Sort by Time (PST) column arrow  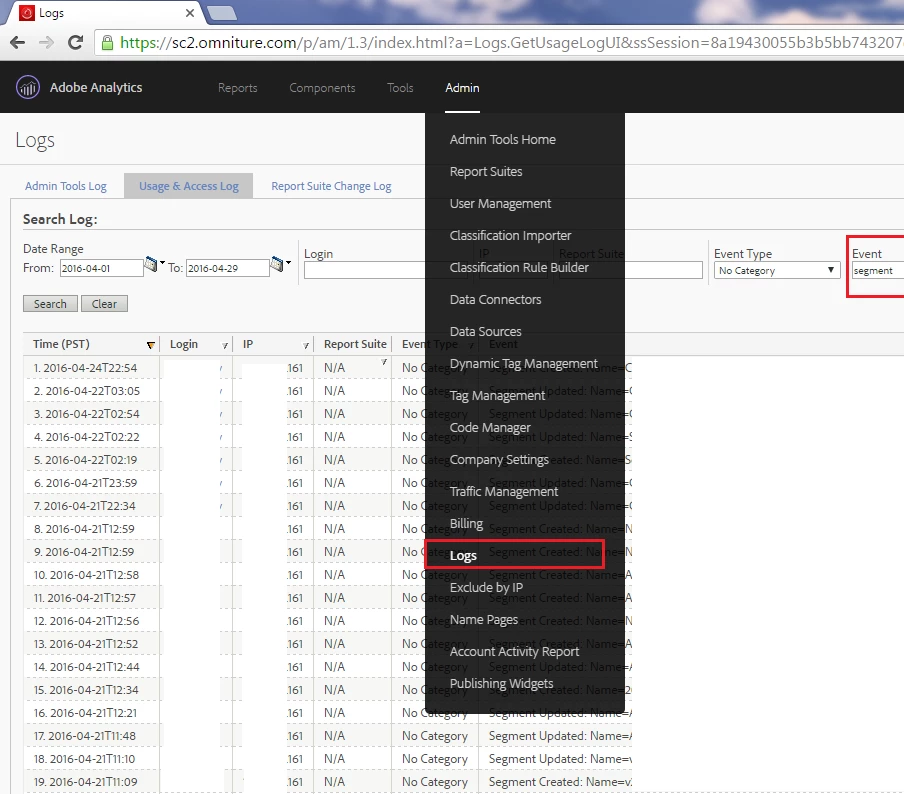[x=150, y=345]
